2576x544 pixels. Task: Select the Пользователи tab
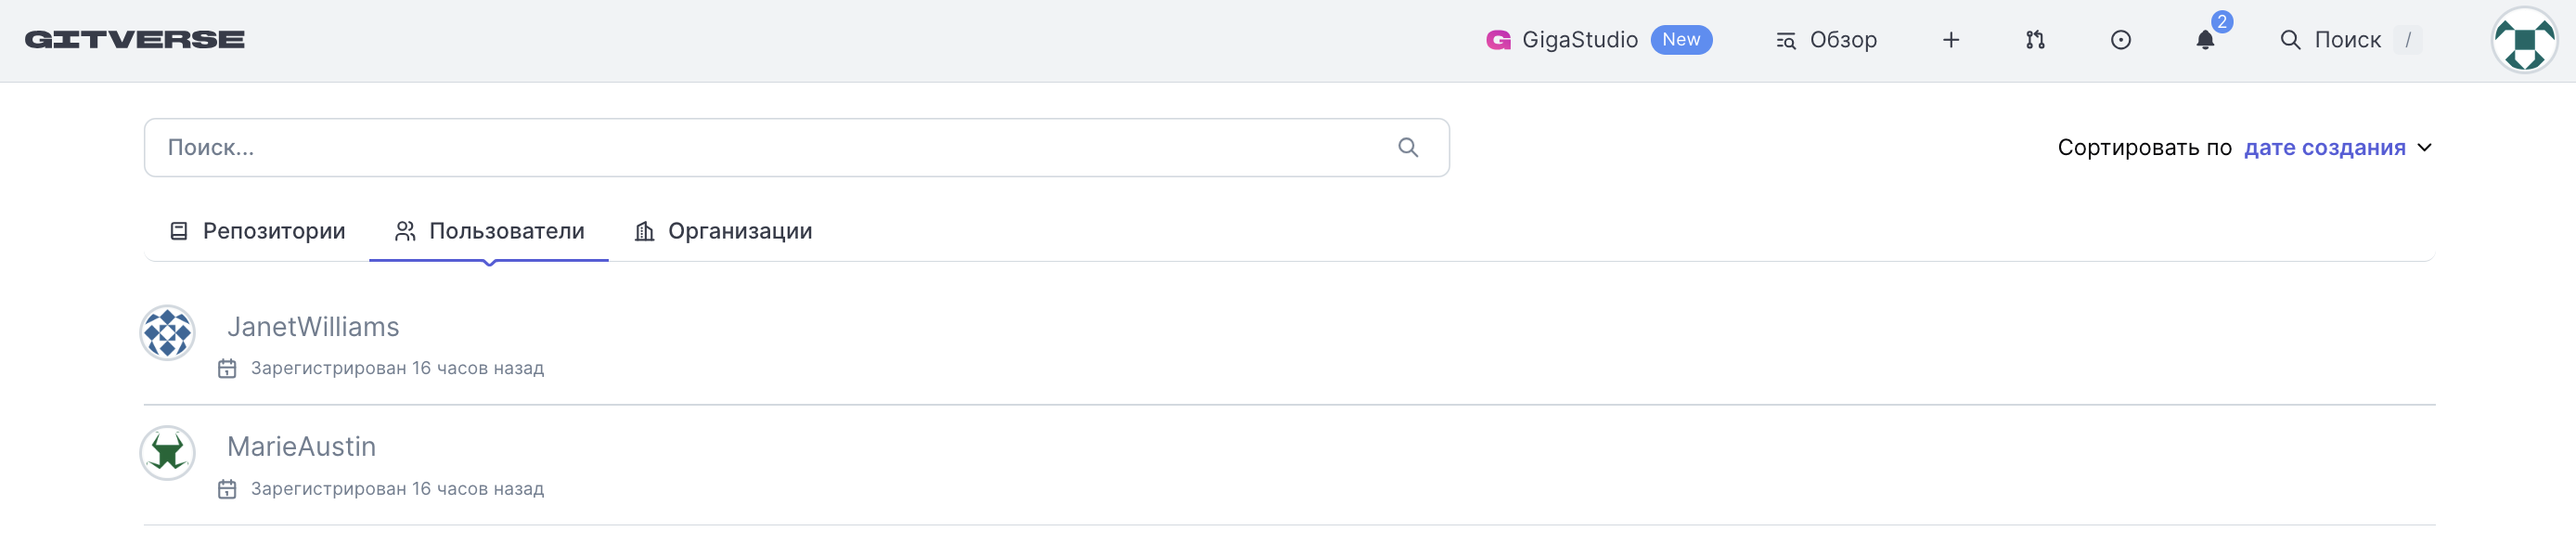[x=489, y=231]
